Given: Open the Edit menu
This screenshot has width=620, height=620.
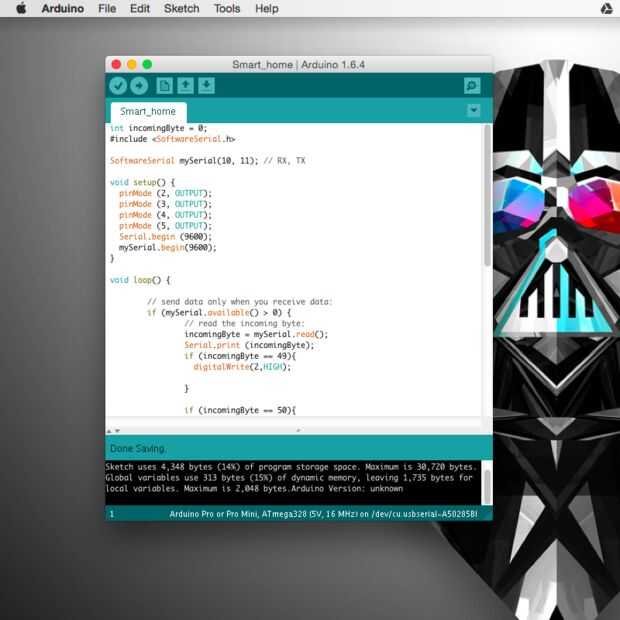Looking at the screenshot, I should 140,8.
